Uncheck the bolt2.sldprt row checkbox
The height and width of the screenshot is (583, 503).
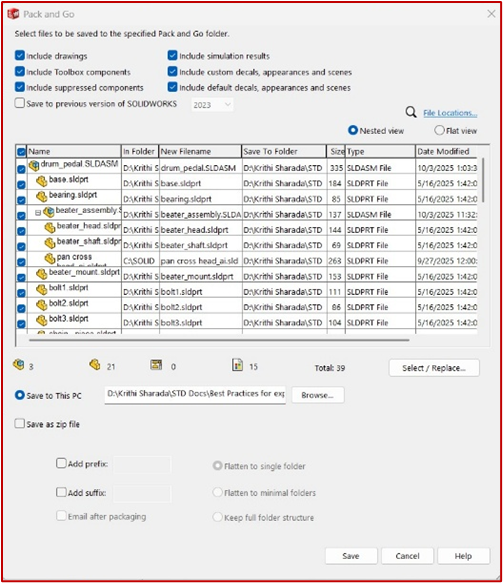(x=21, y=308)
